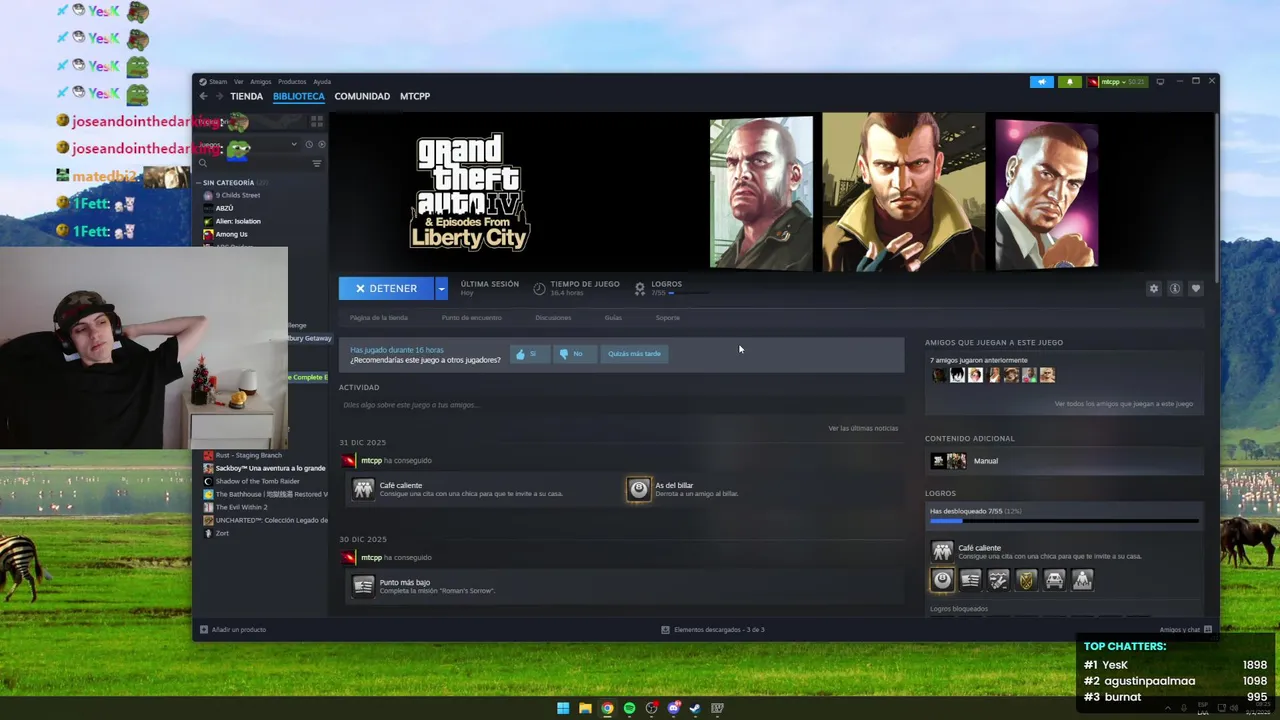Show ready-to-play games filter icon
Screen dimensions: 1280x720
coord(321,144)
